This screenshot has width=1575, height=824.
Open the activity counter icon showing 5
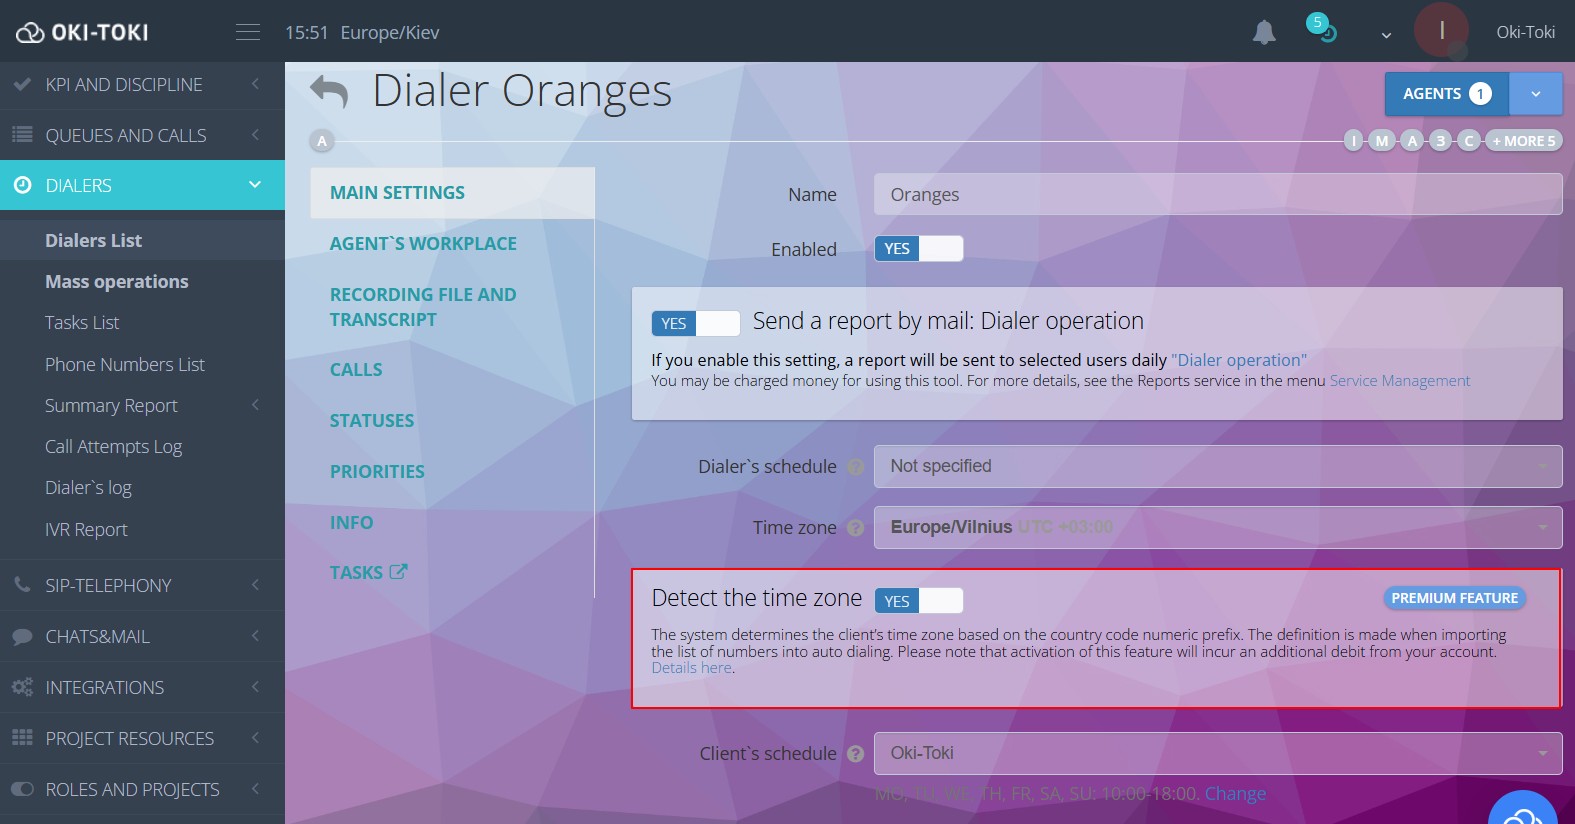pos(1322,28)
